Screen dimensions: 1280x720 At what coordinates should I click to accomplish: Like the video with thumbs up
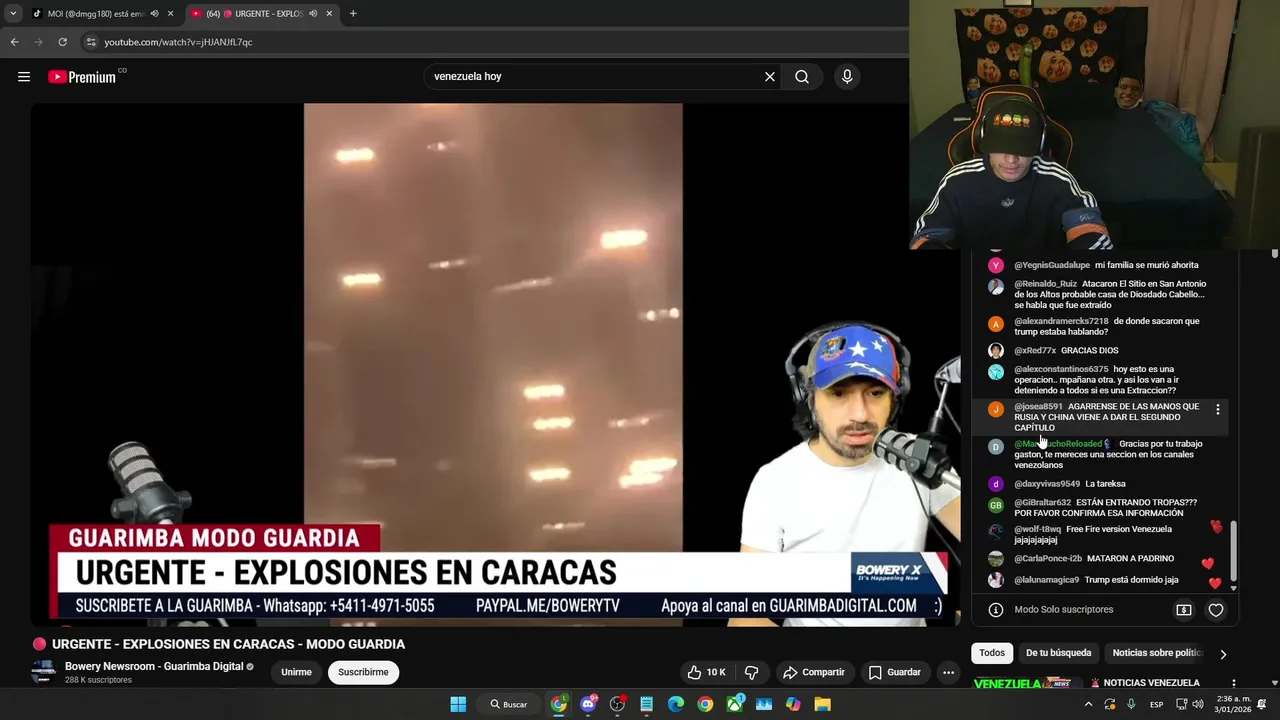pos(706,672)
